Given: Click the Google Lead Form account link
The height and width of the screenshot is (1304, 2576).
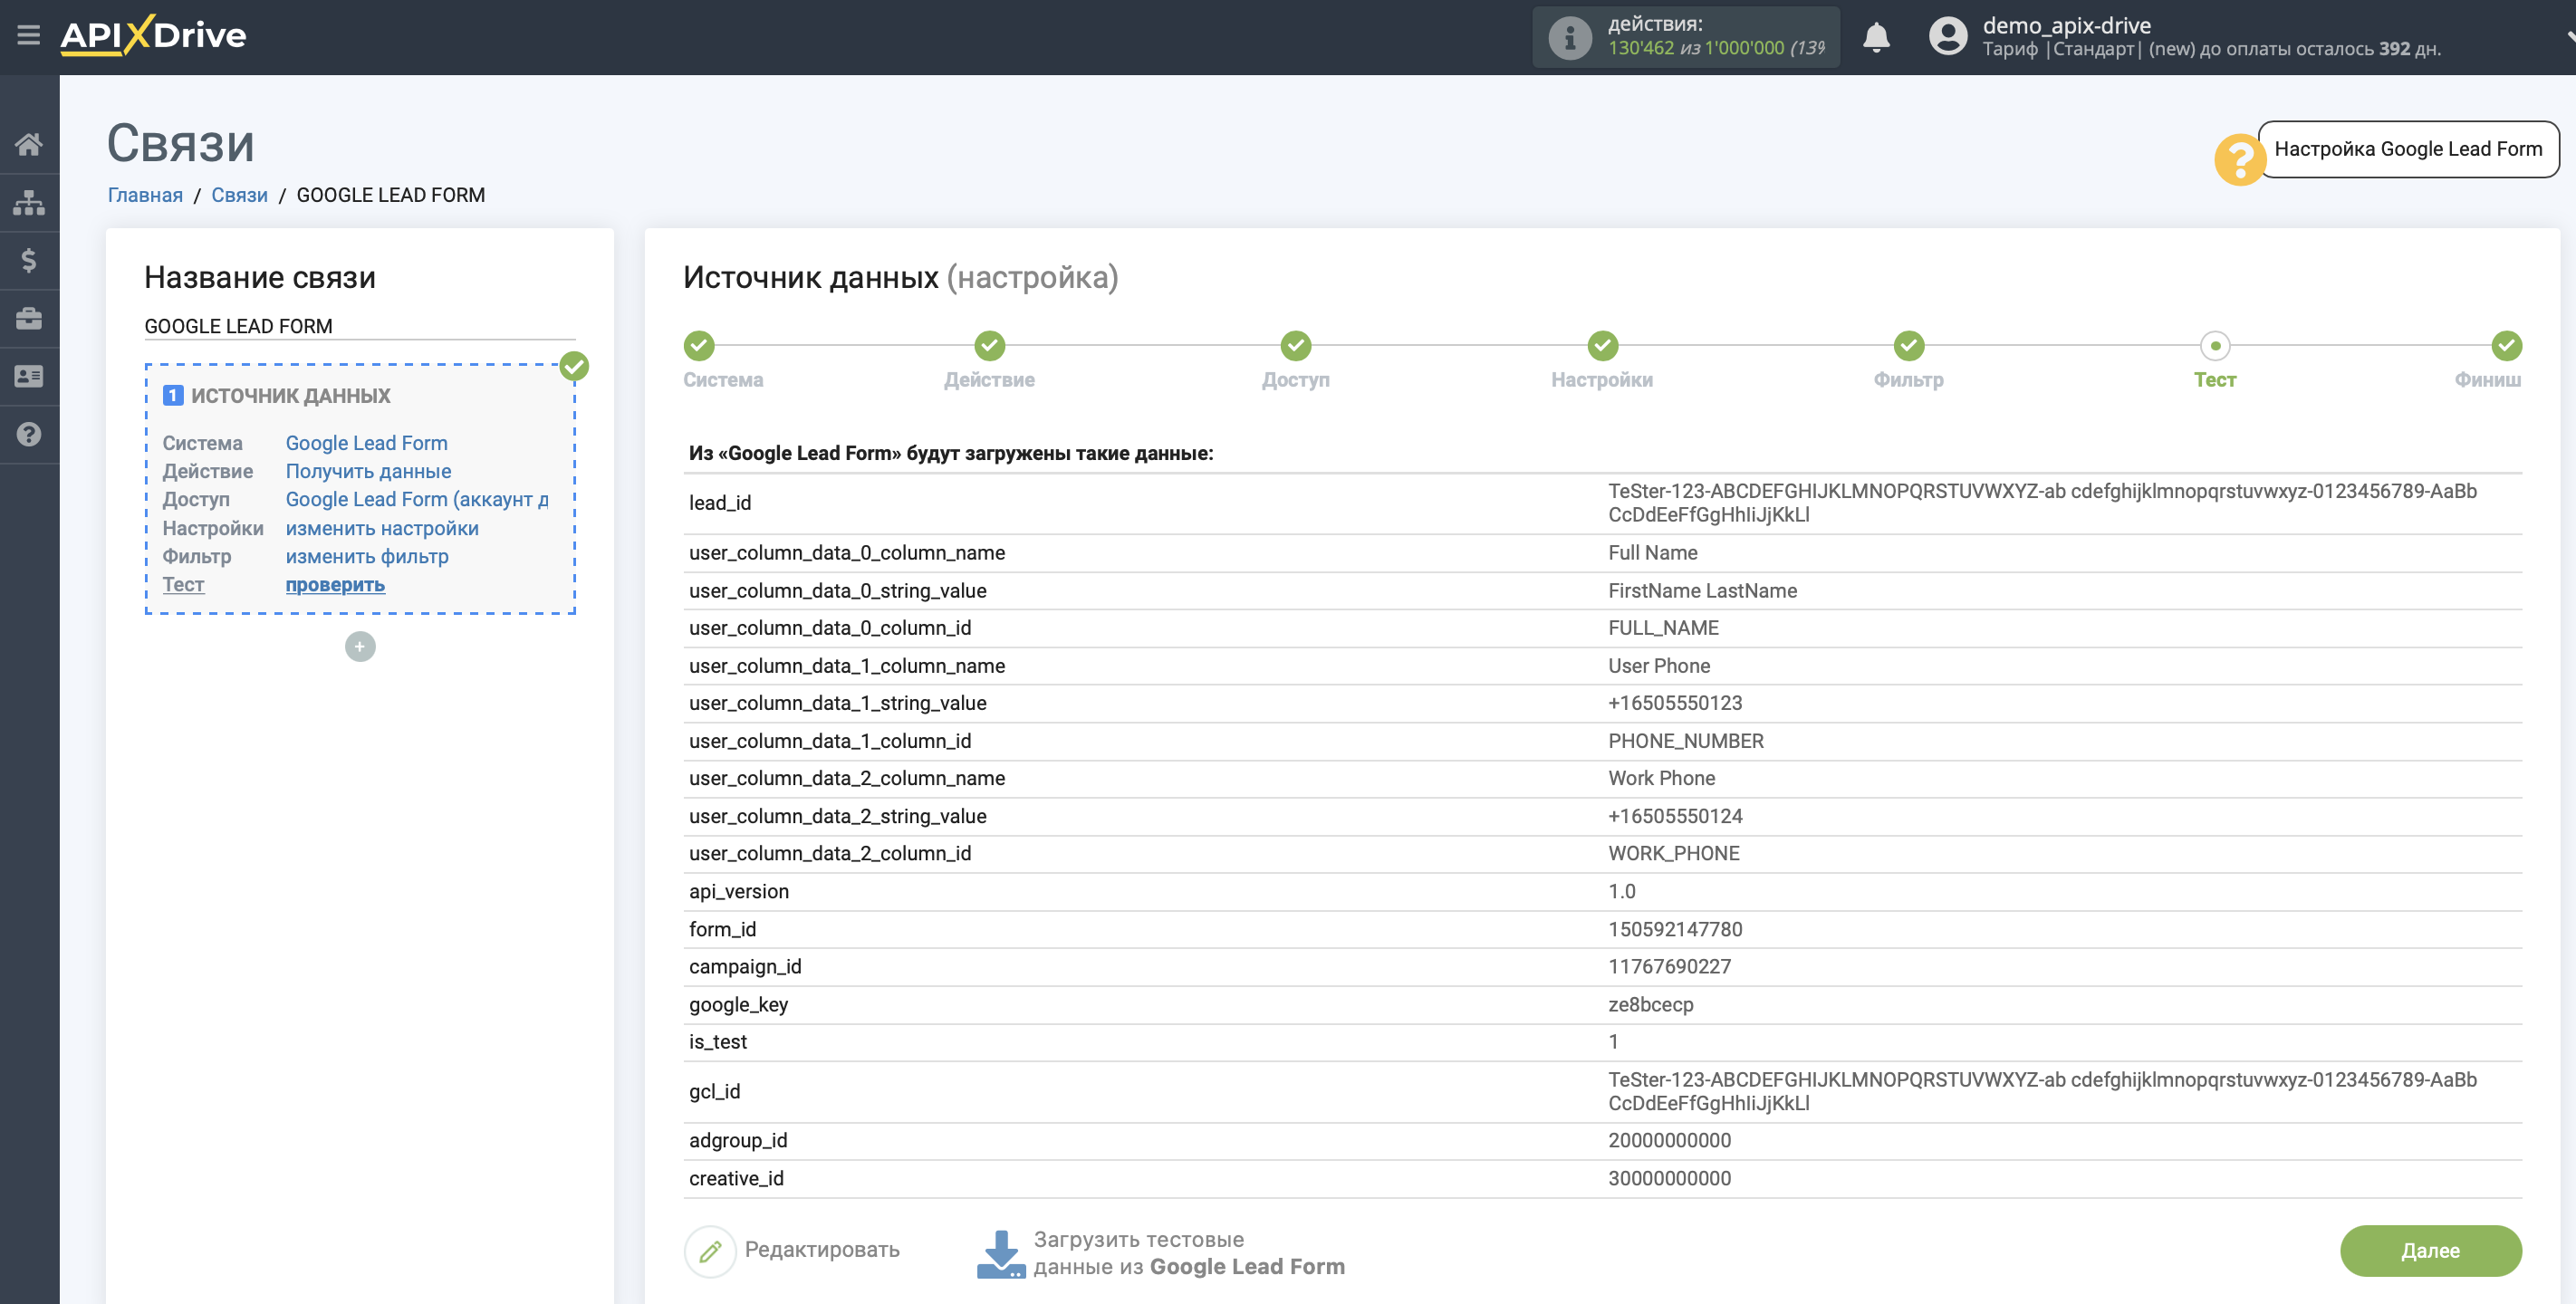Looking at the screenshot, I should tap(417, 499).
